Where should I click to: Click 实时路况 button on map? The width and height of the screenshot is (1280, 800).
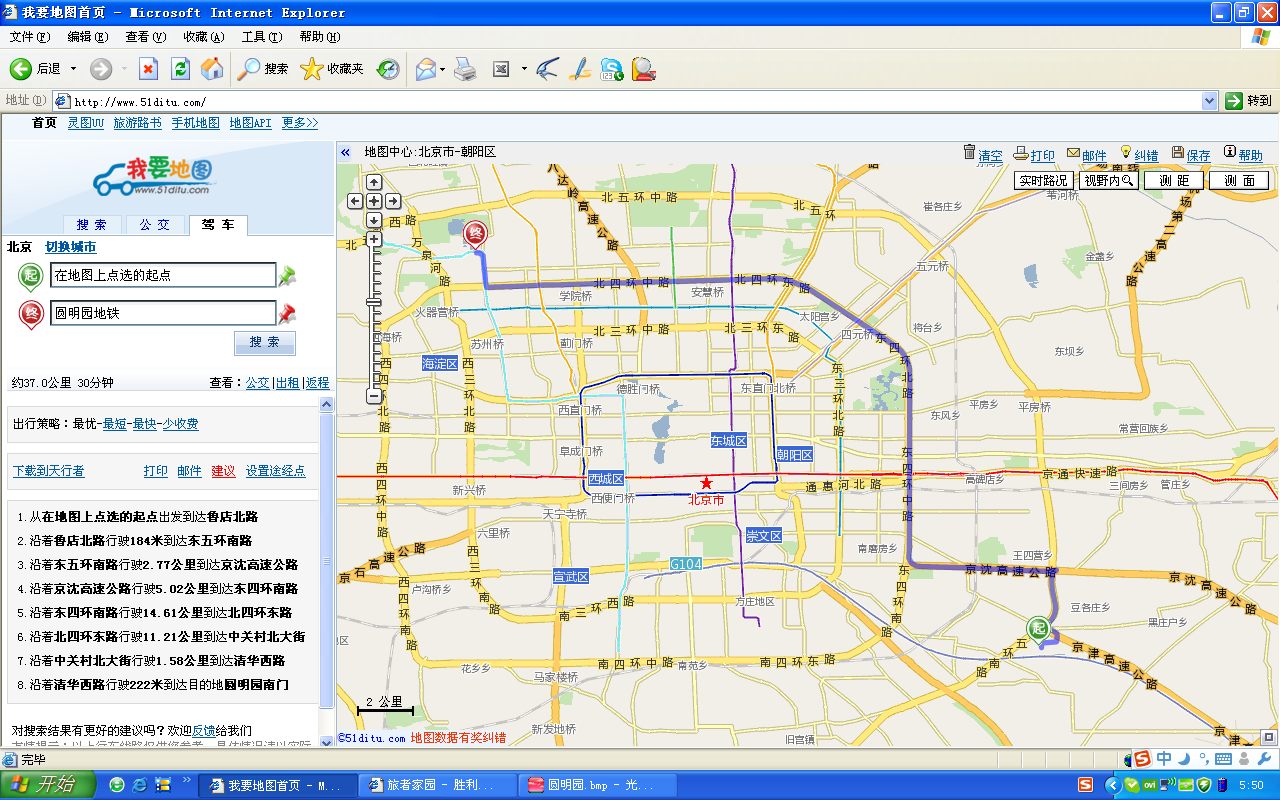[x=1044, y=181]
